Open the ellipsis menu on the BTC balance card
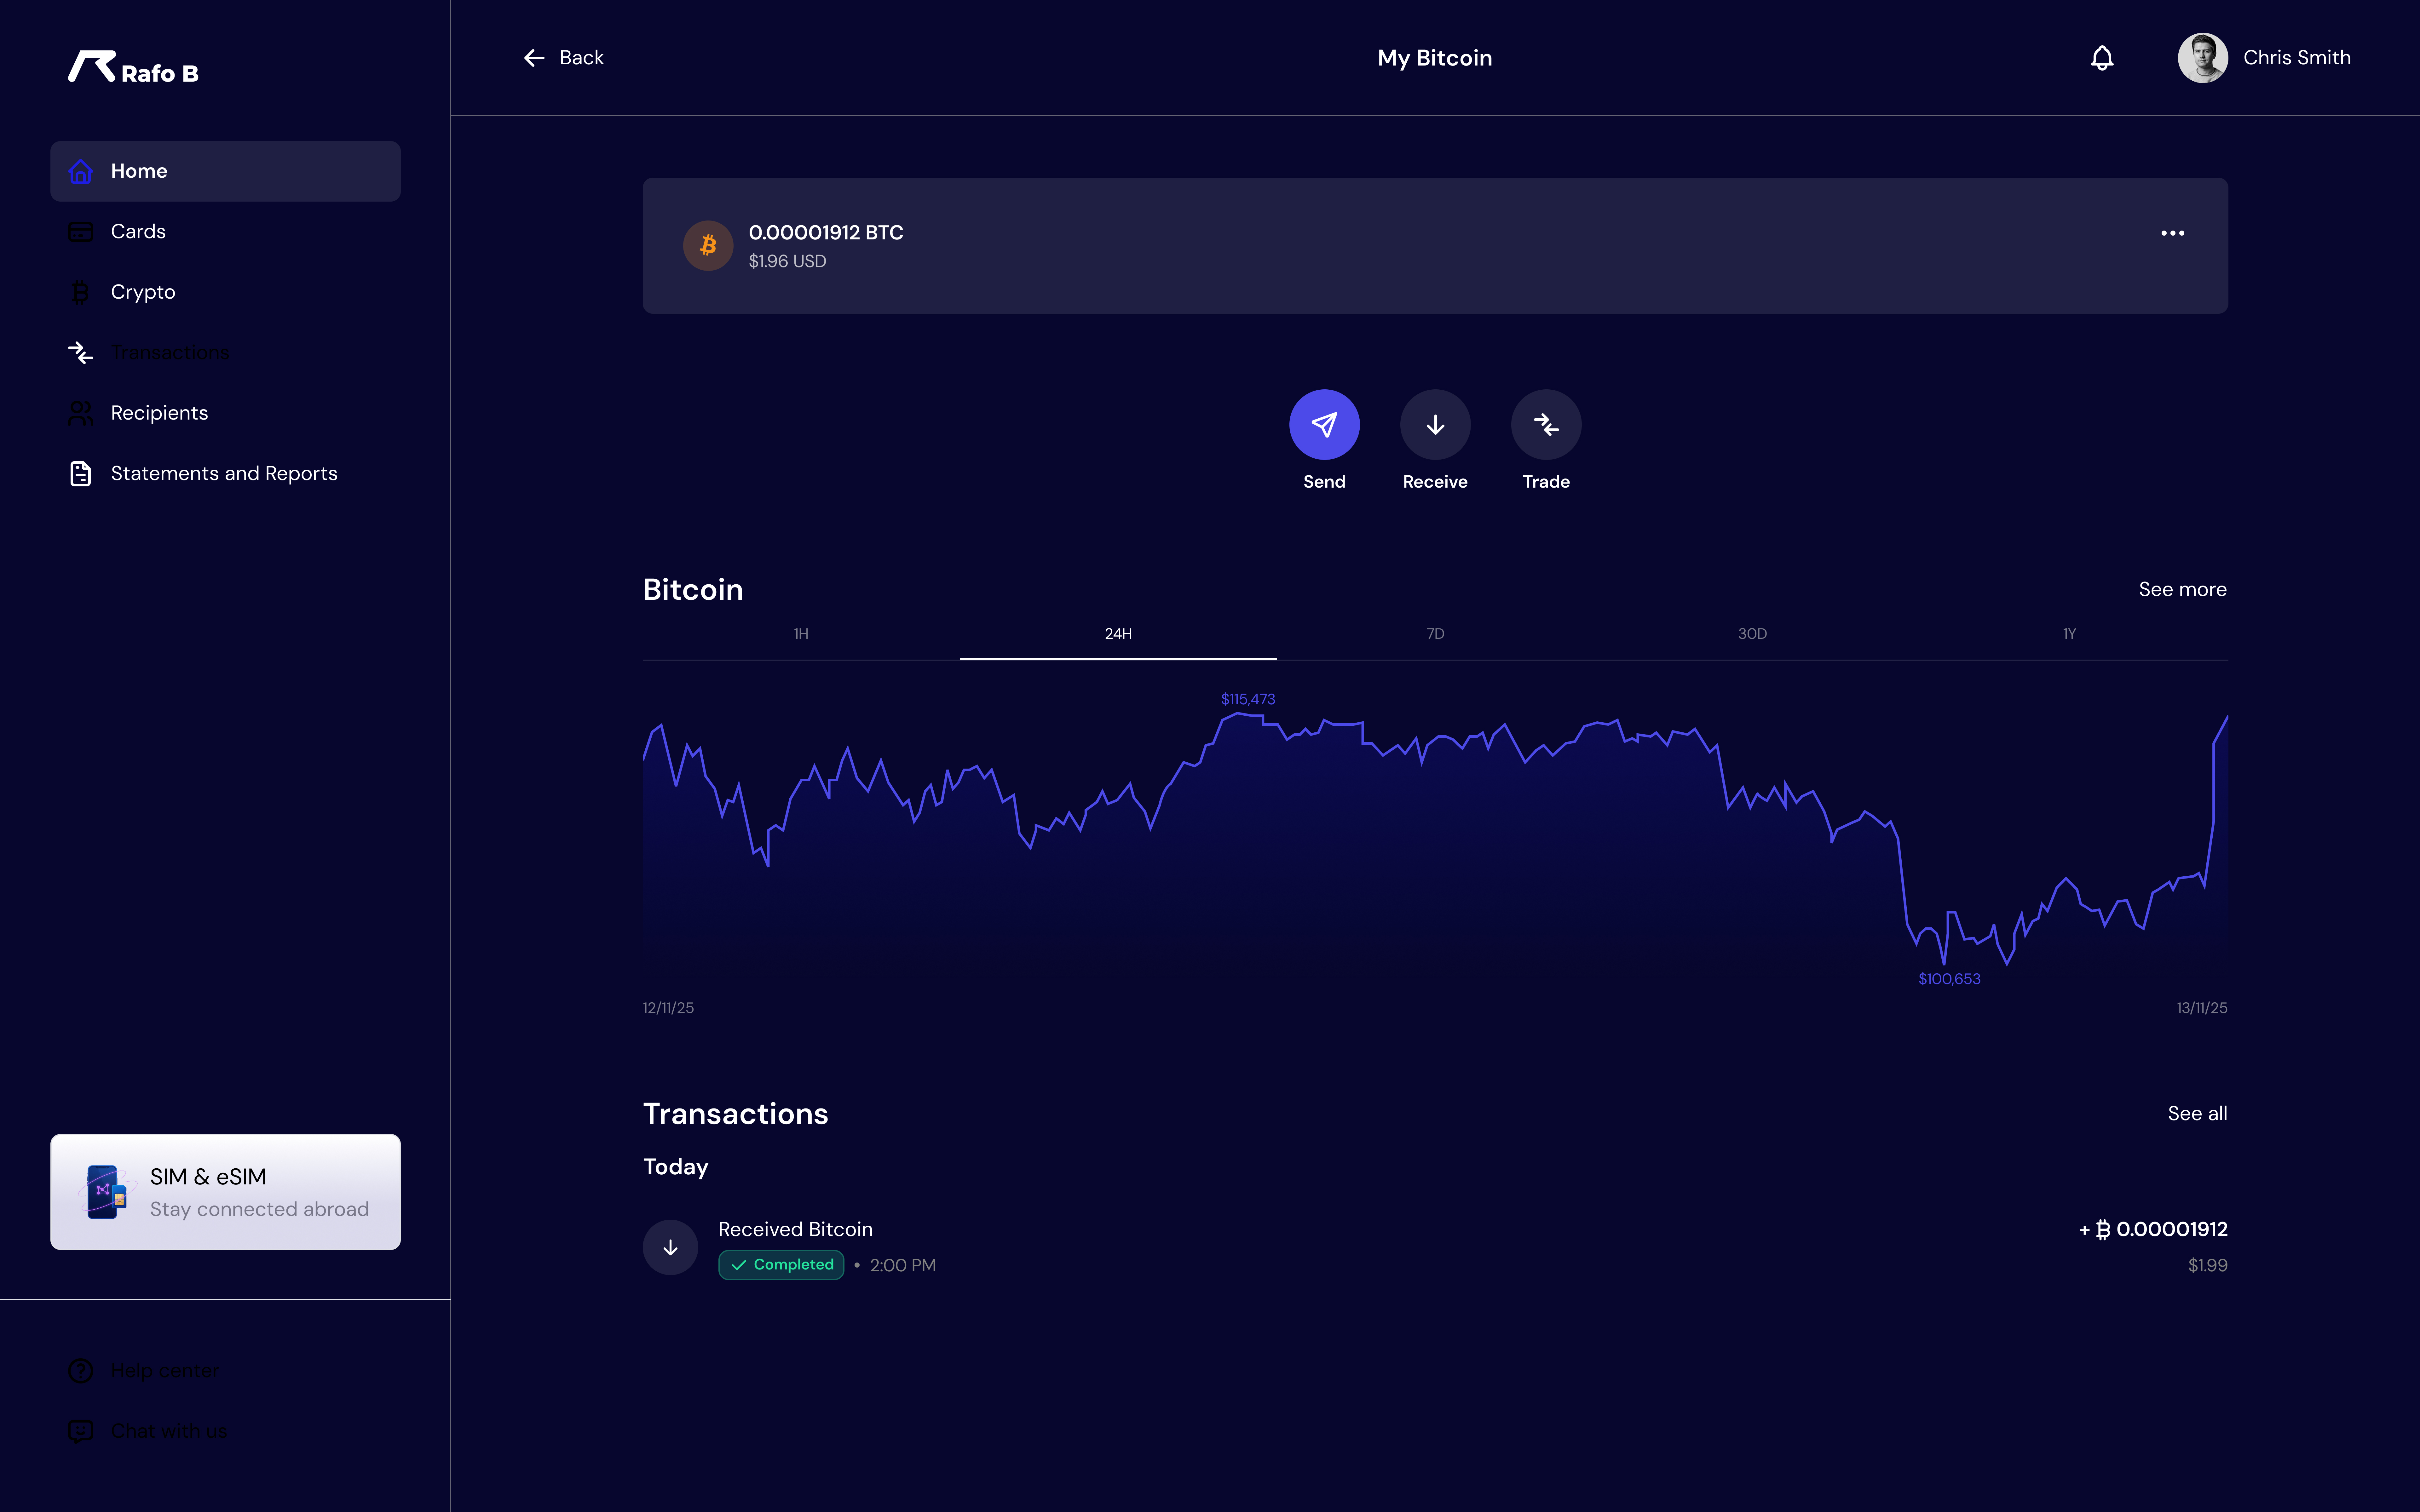 [2172, 233]
